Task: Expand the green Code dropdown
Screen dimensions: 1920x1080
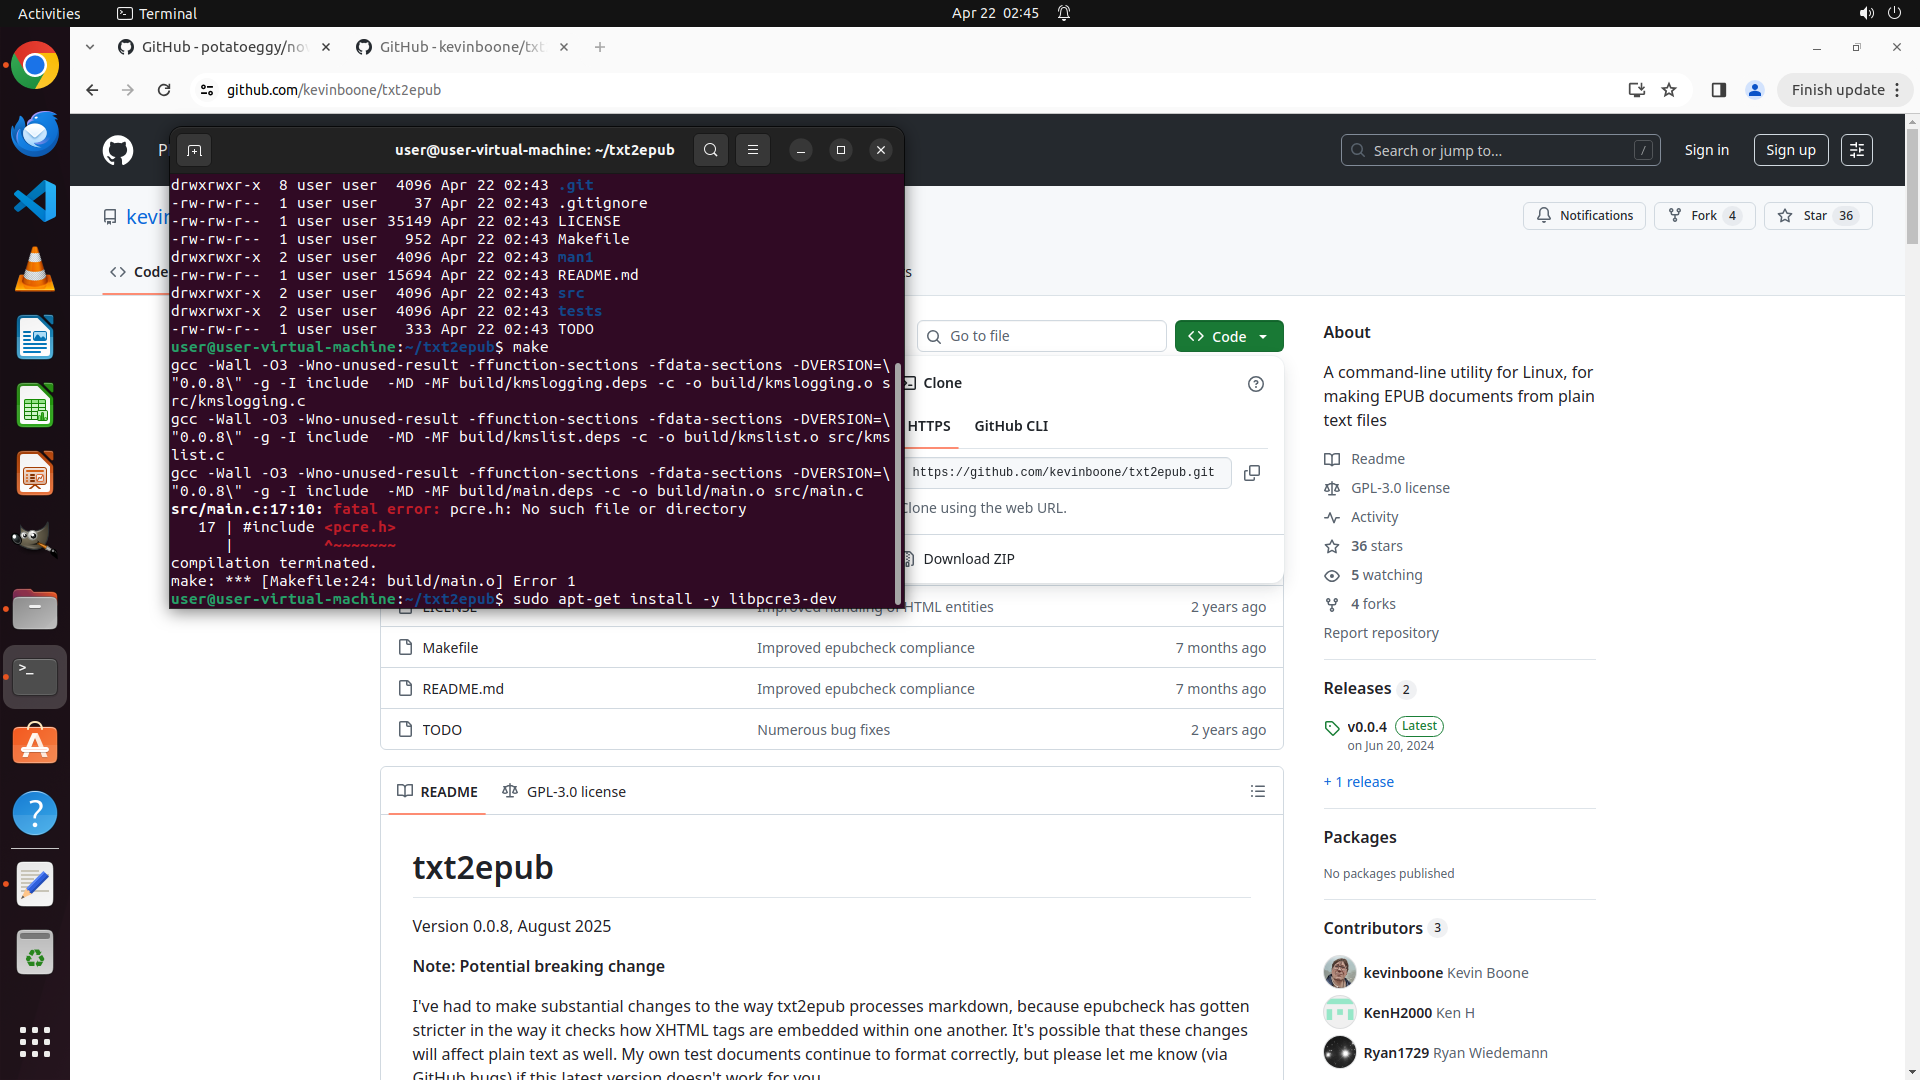Action: [x=1229, y=336]
